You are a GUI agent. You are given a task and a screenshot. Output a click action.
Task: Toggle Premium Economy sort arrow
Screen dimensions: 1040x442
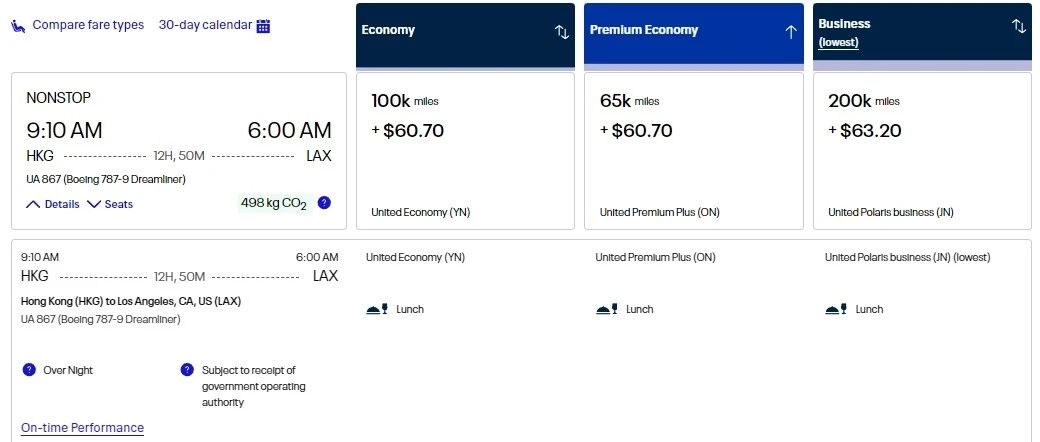[x=790, y=31]
